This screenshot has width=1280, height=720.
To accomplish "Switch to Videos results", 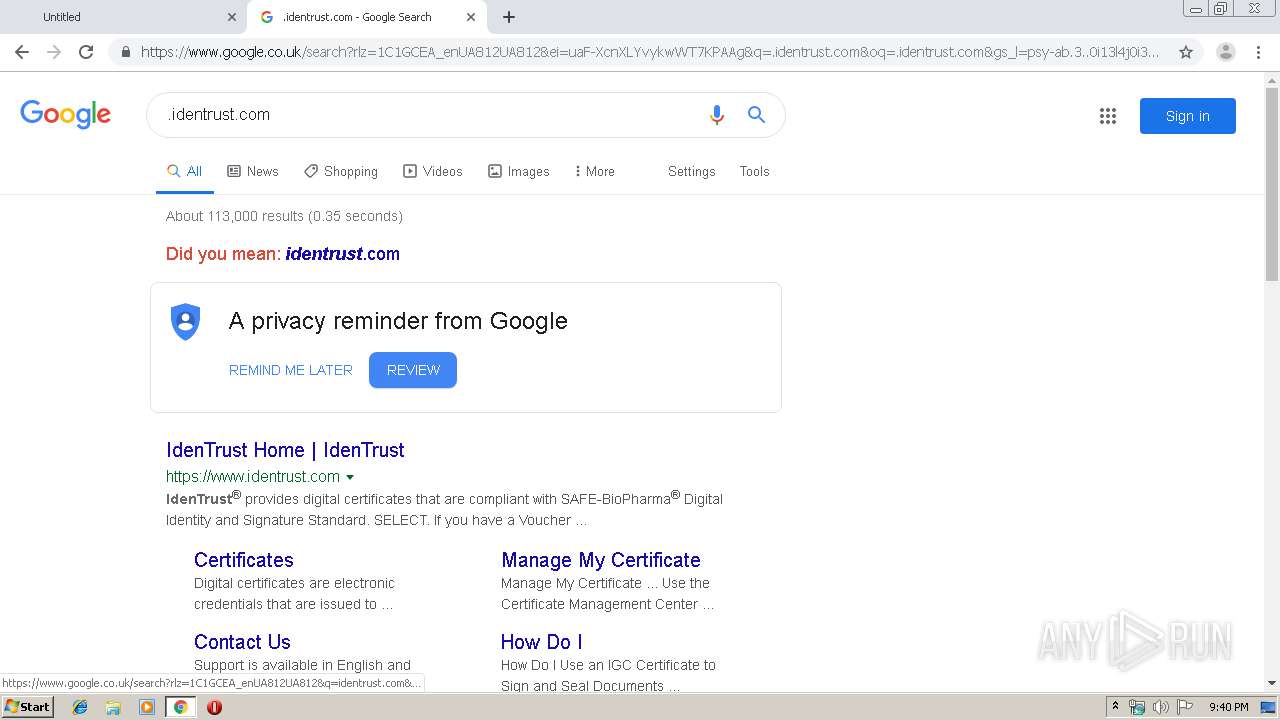I will (x=433, y=172).
